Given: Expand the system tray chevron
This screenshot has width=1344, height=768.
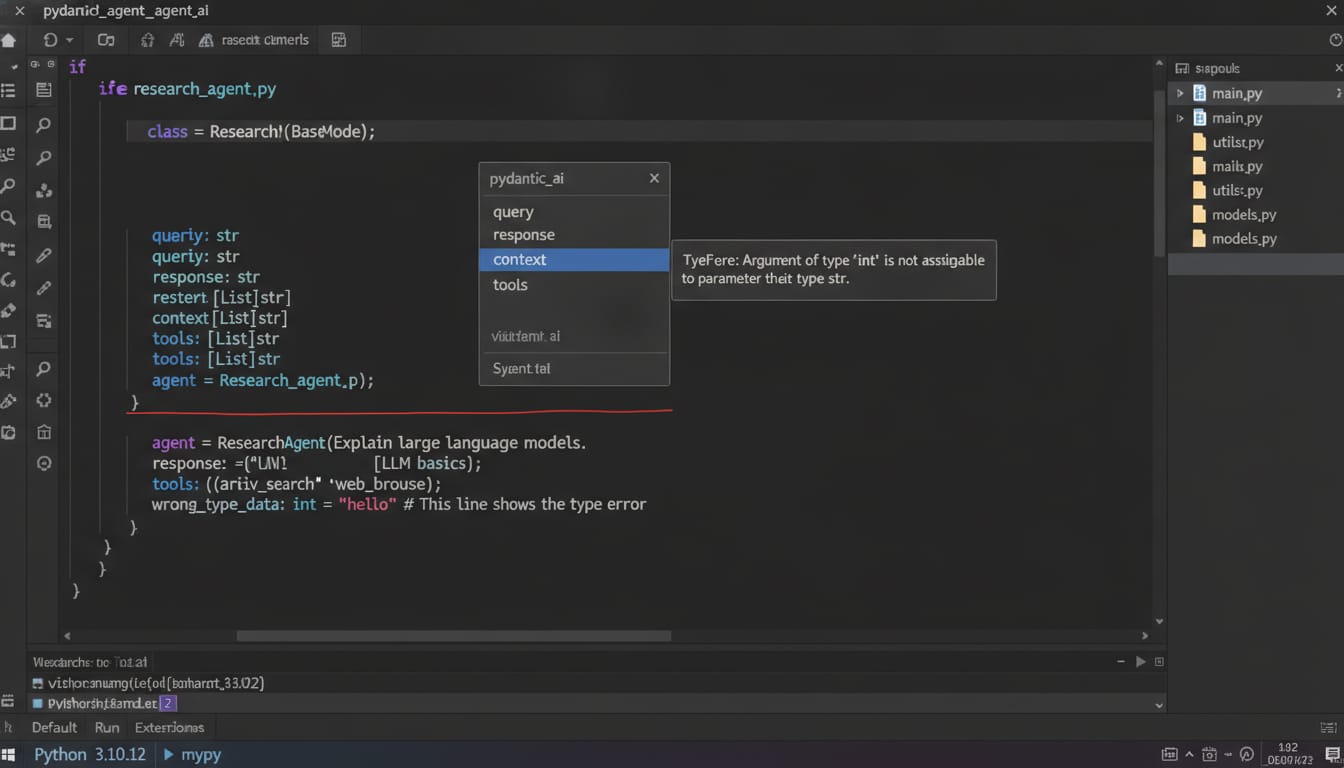Looking at the screenshot, I should (x=1189, y=755).
